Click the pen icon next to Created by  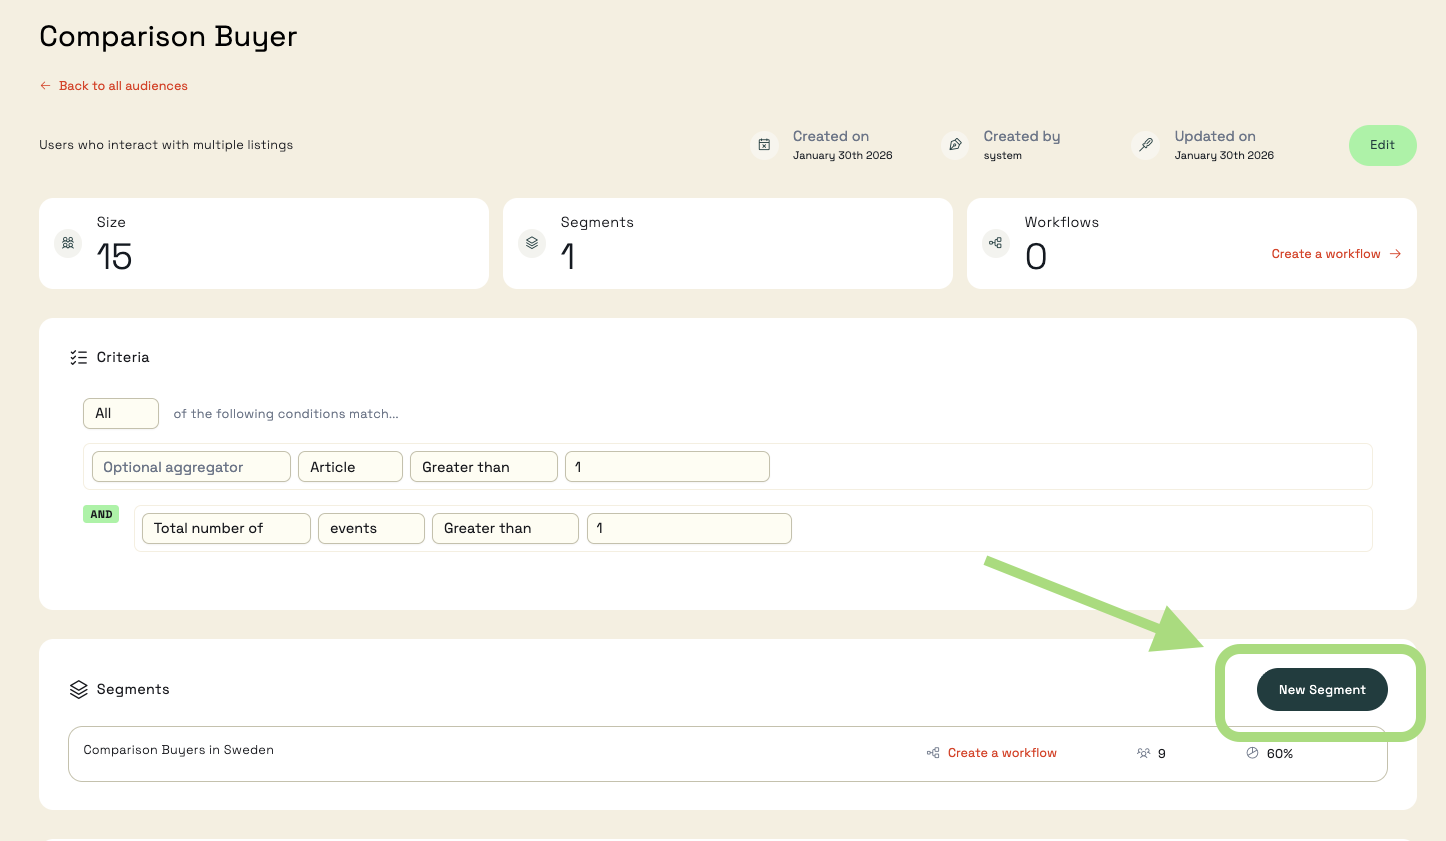click(955, 145)
